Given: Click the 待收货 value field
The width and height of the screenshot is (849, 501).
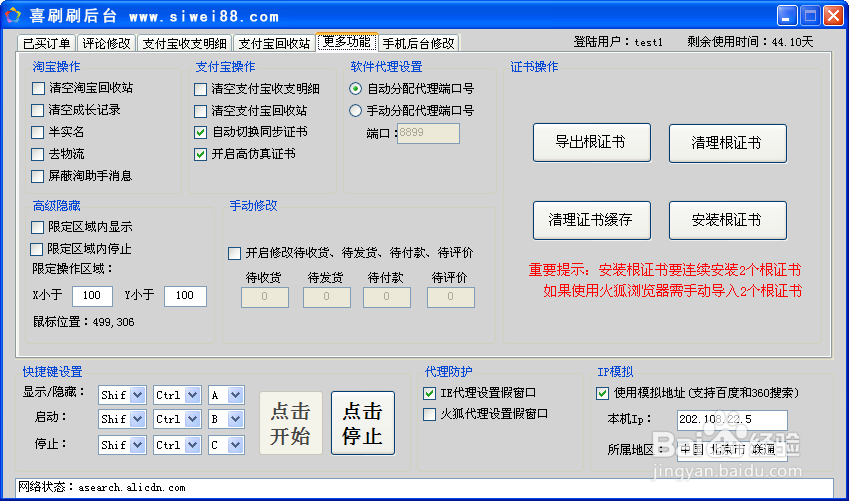Looking at the screenshot, I should click(x=265, y=297).
